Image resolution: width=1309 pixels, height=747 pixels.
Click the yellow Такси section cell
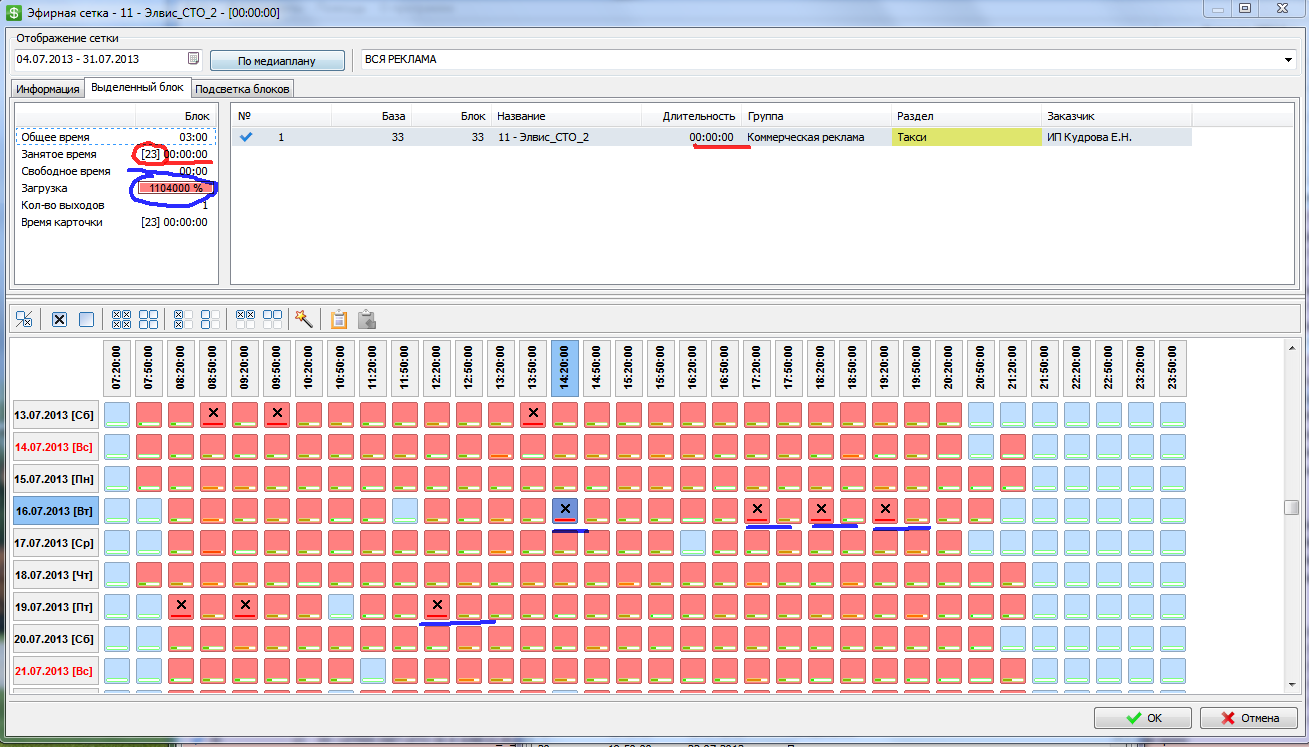[966, 137]
